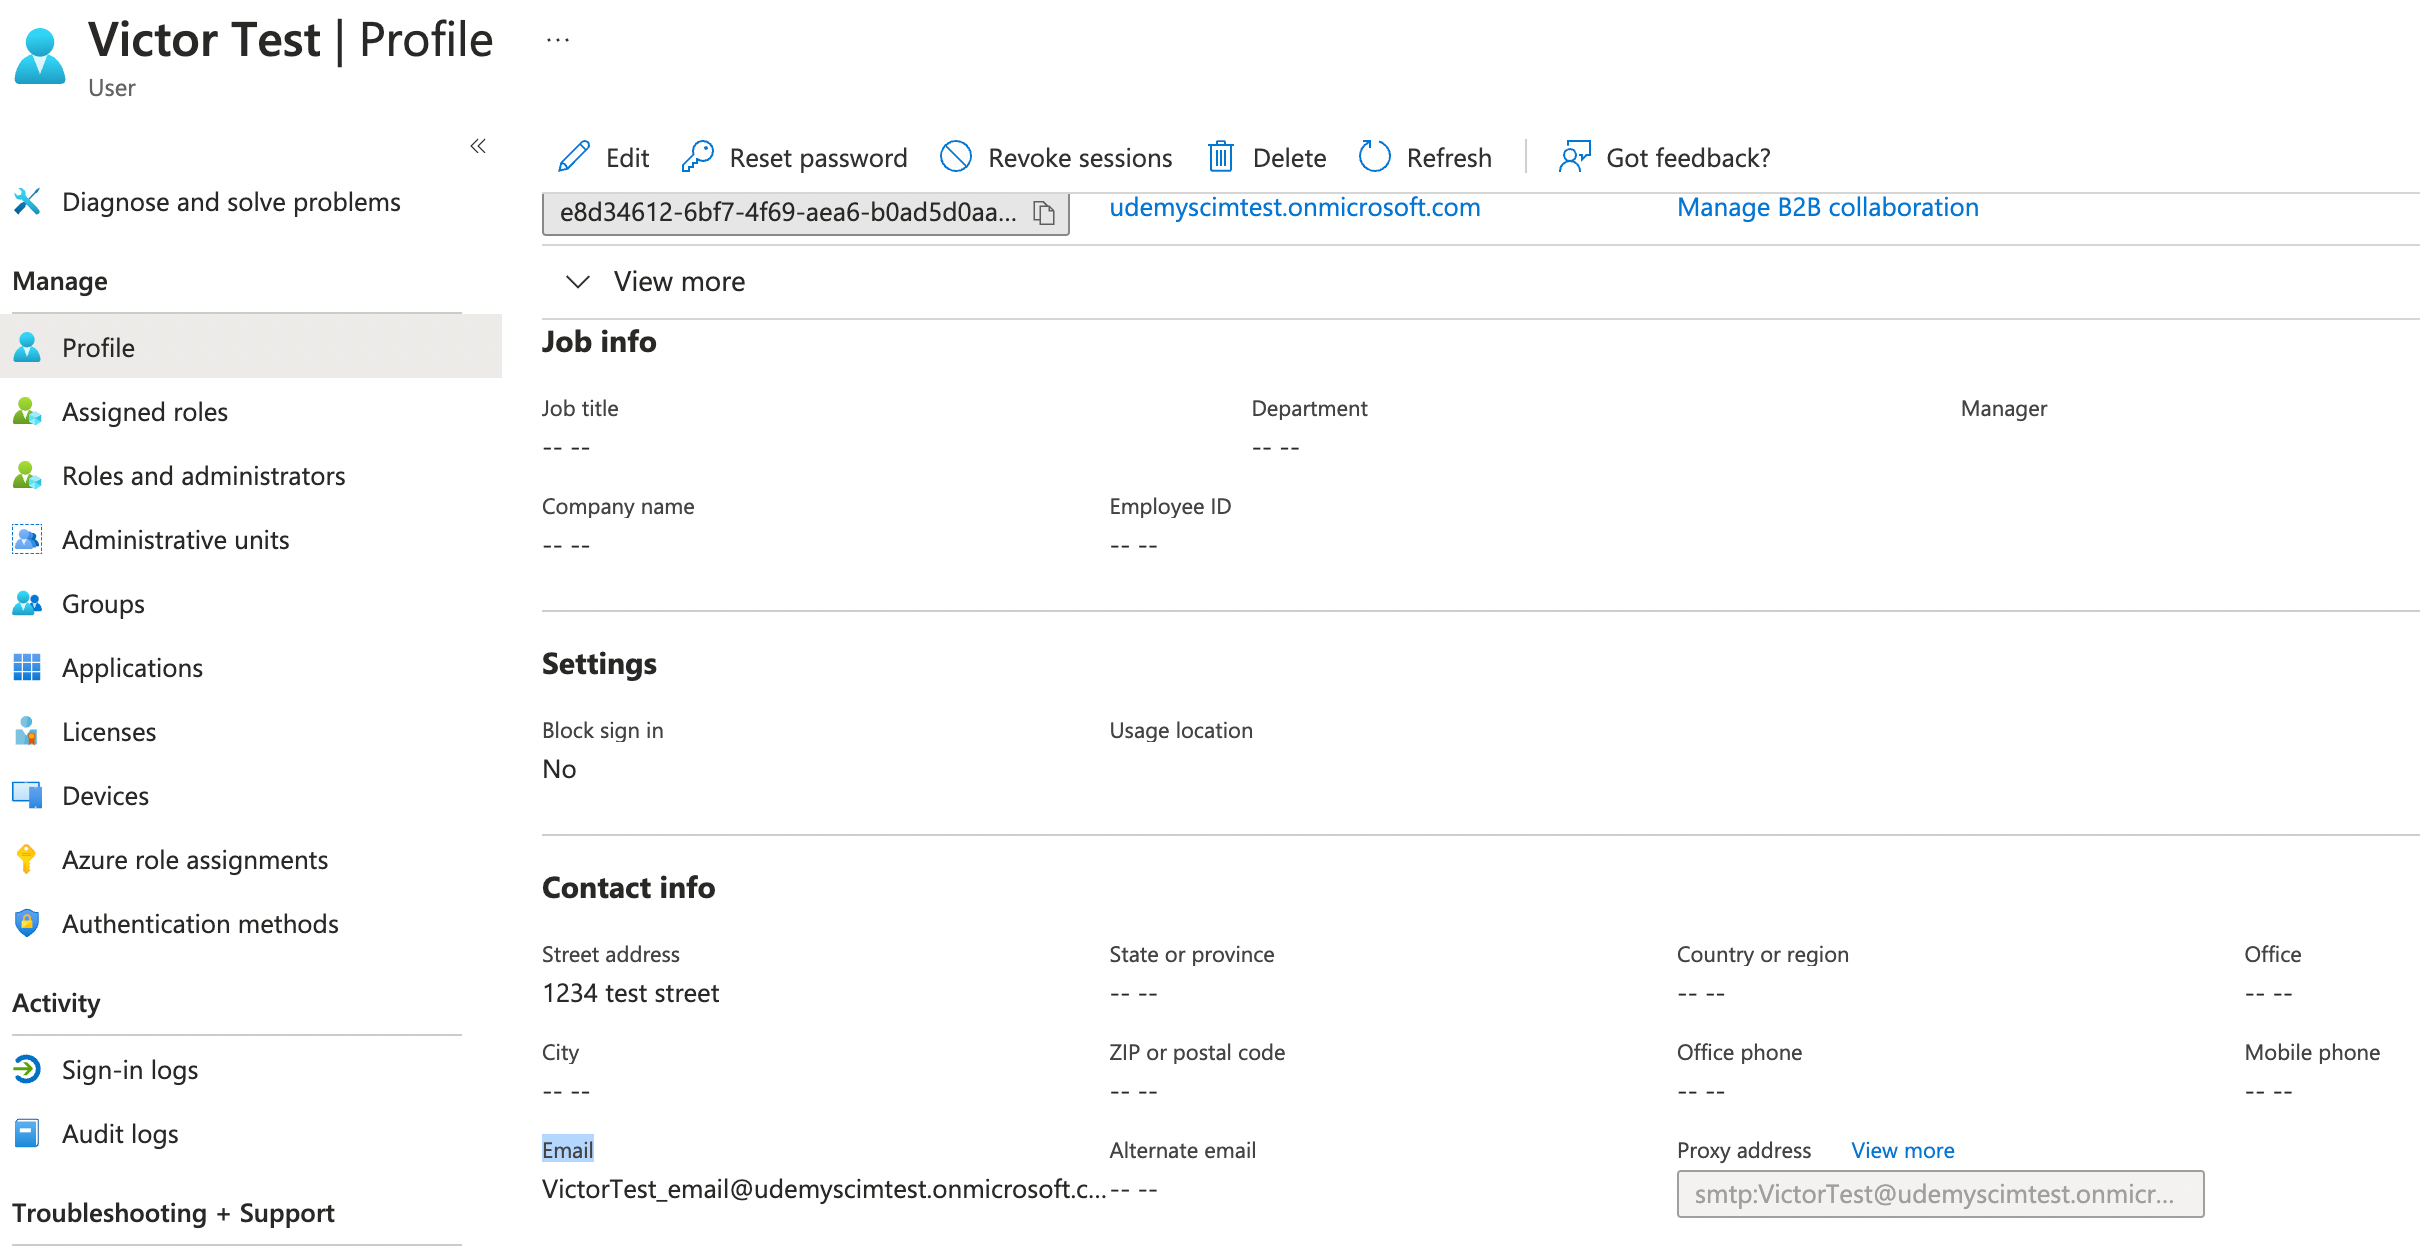The width and height of the screenshot is (2420, 1246).
Task: Click the Refresh circular arrow icon
Action: coord(1374,157)
